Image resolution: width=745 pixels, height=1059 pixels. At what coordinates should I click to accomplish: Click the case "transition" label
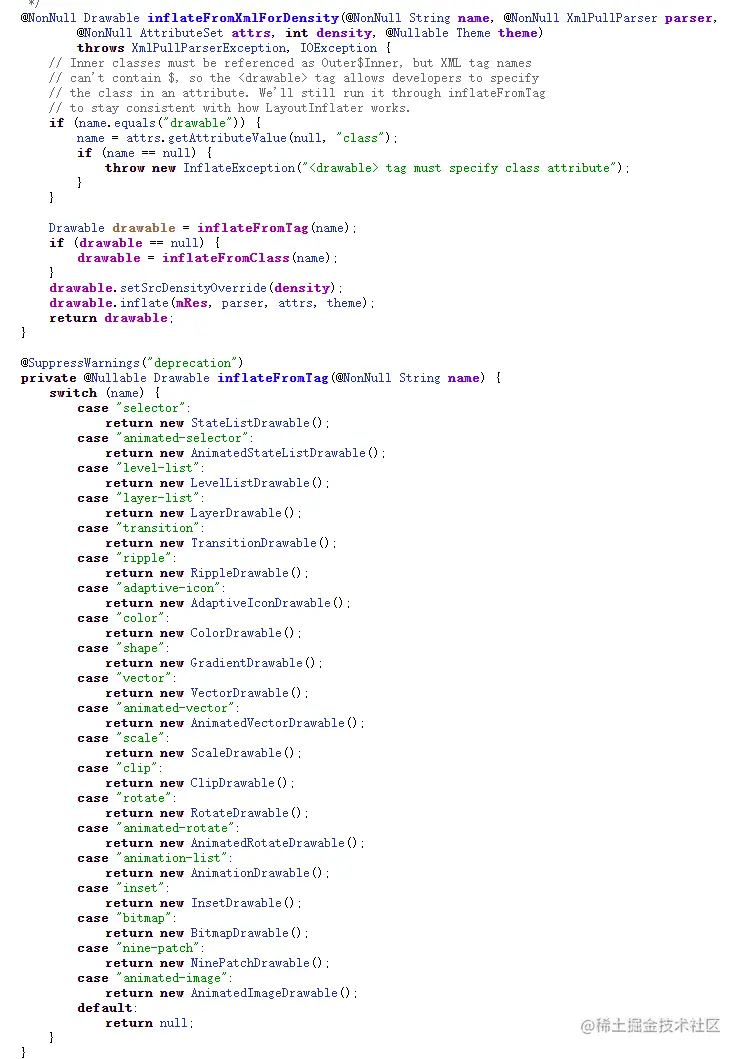pyautogui.click(x=140, y=528)
